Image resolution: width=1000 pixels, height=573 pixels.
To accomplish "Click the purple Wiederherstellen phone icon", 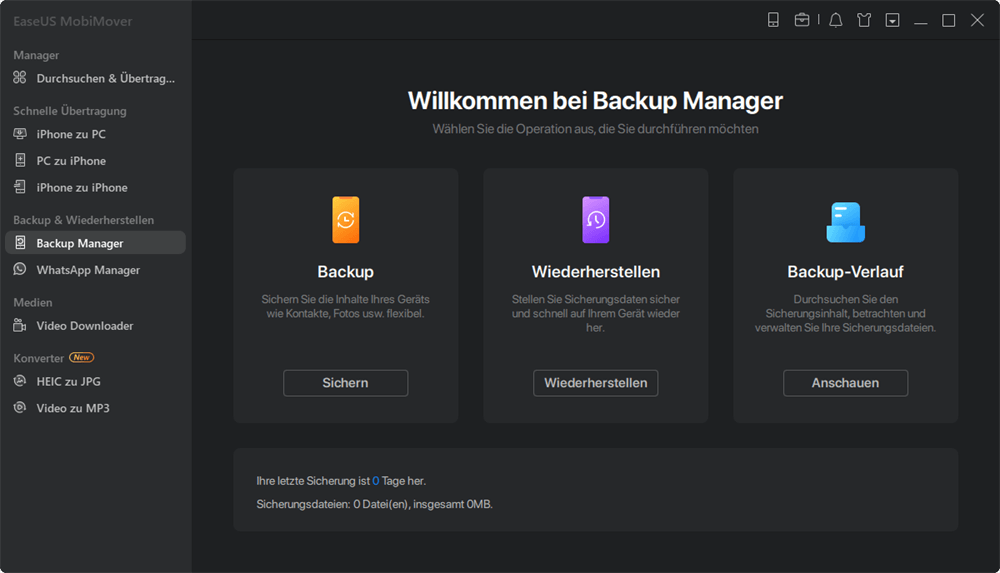I will point(596,220).
